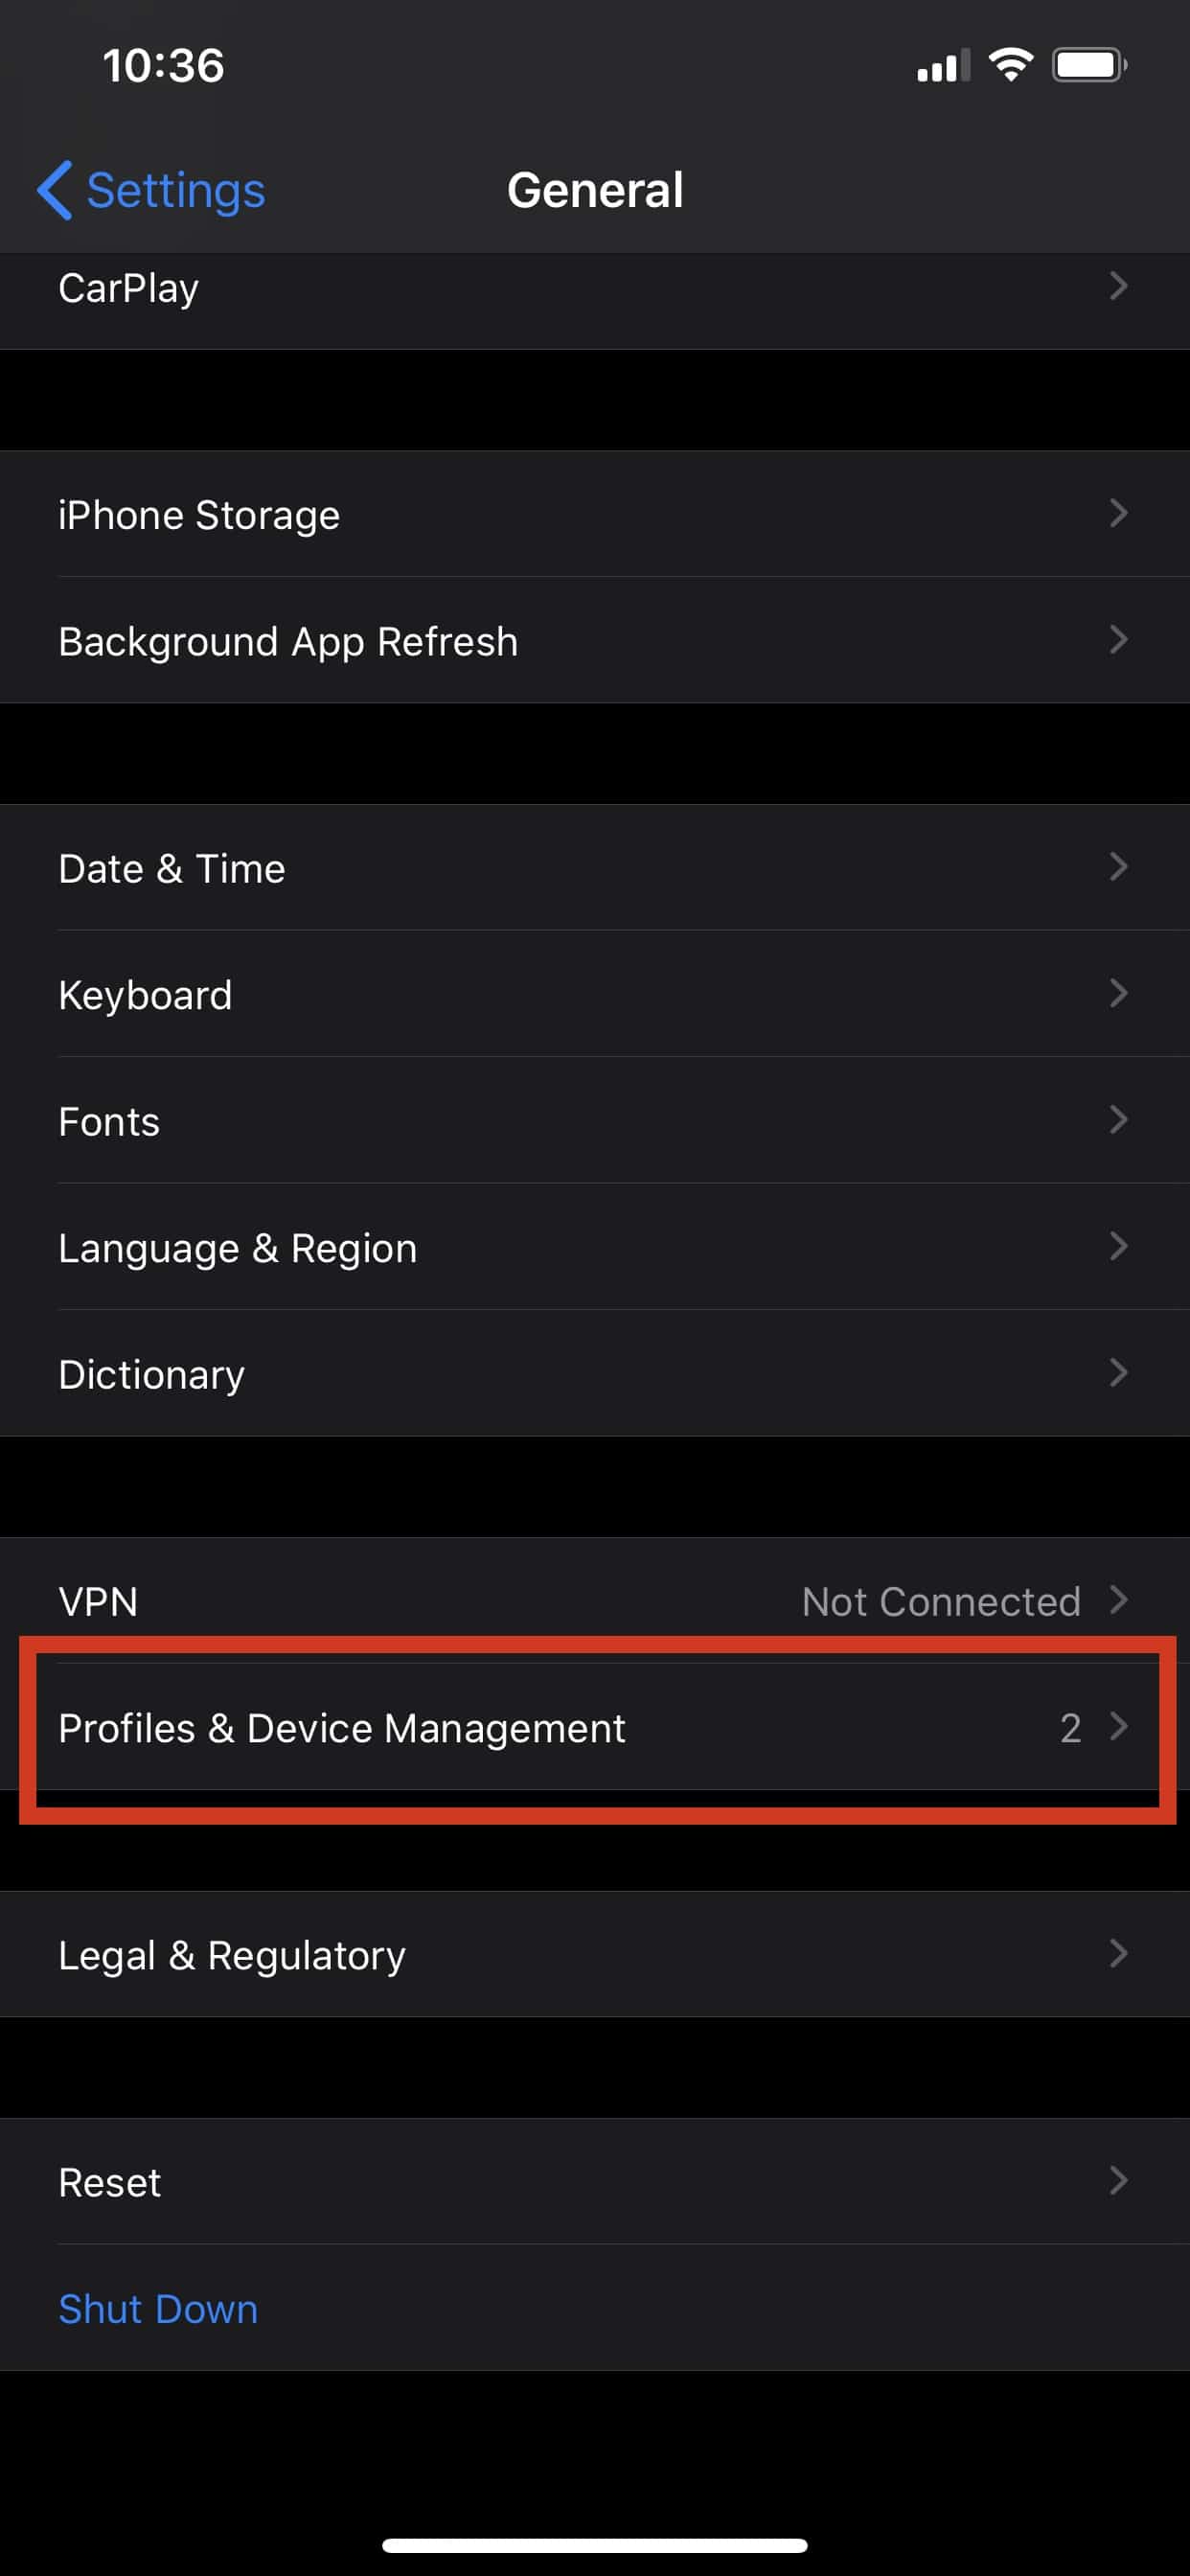The height and width of the screenshot is (2576, 1190).
Task: Expand the Dictionary row chevron
Action: [1119, 1372]
